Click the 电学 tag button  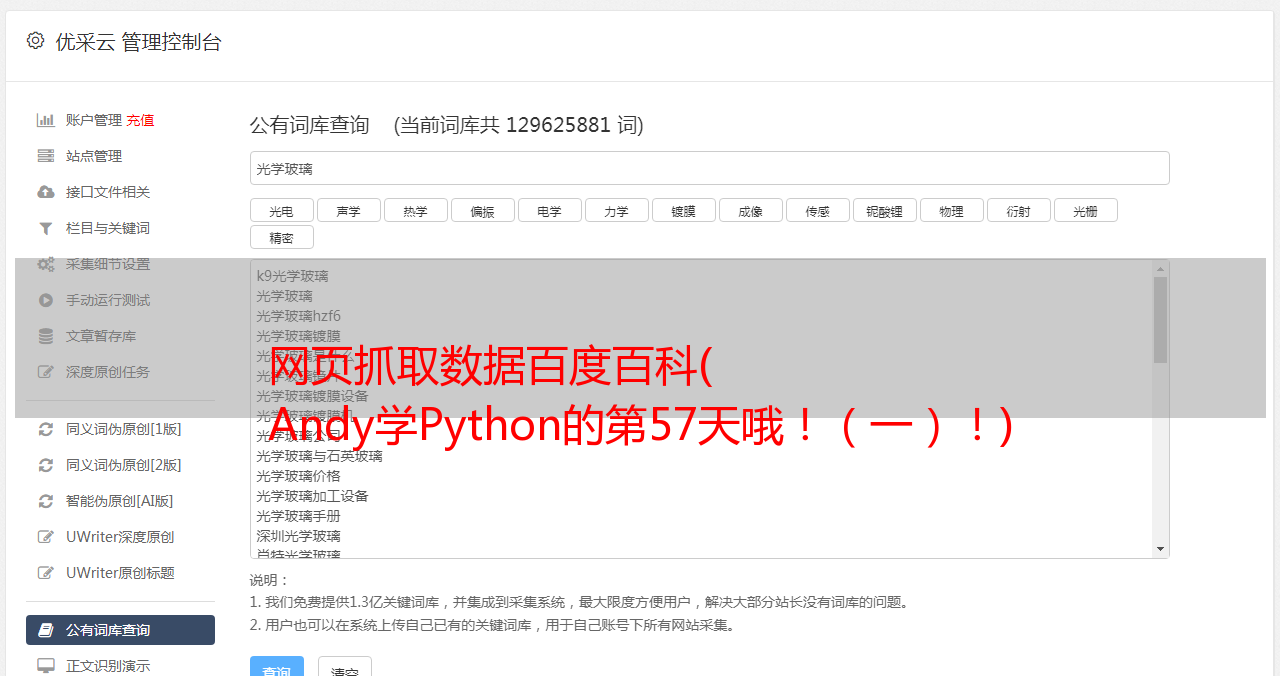pos(550,210)
